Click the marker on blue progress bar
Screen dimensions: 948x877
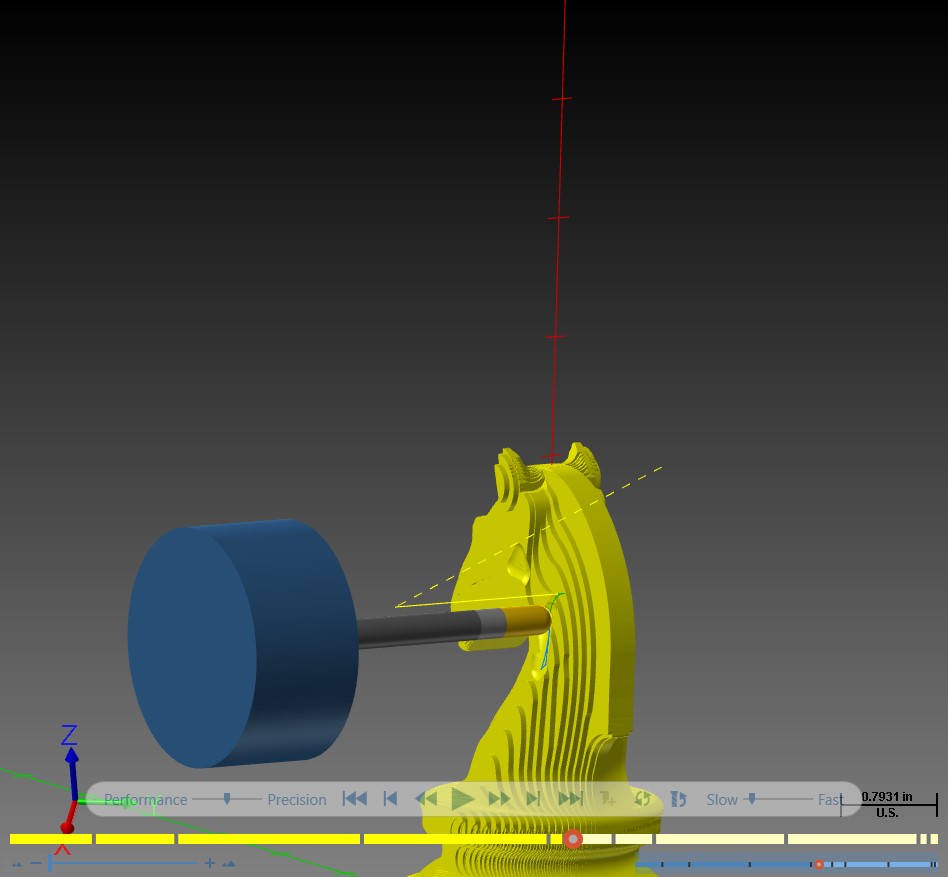(x=819, y=864)
